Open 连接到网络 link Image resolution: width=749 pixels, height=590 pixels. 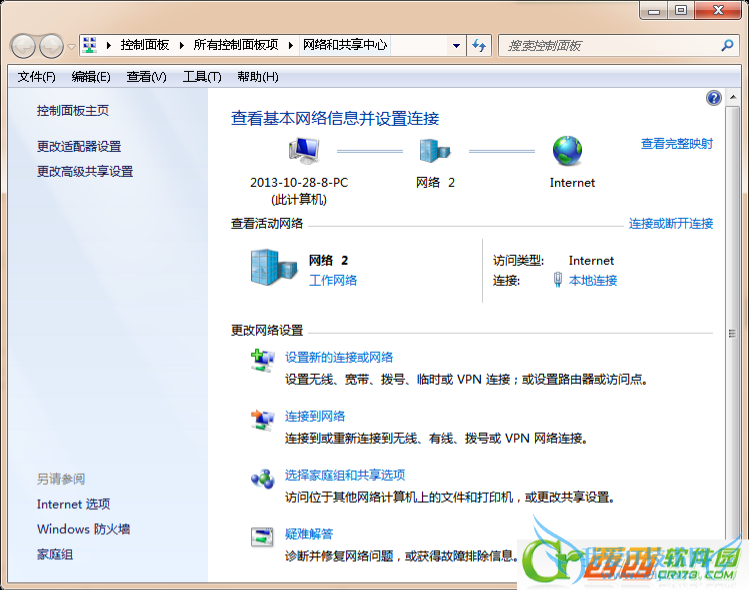(315, 417)
